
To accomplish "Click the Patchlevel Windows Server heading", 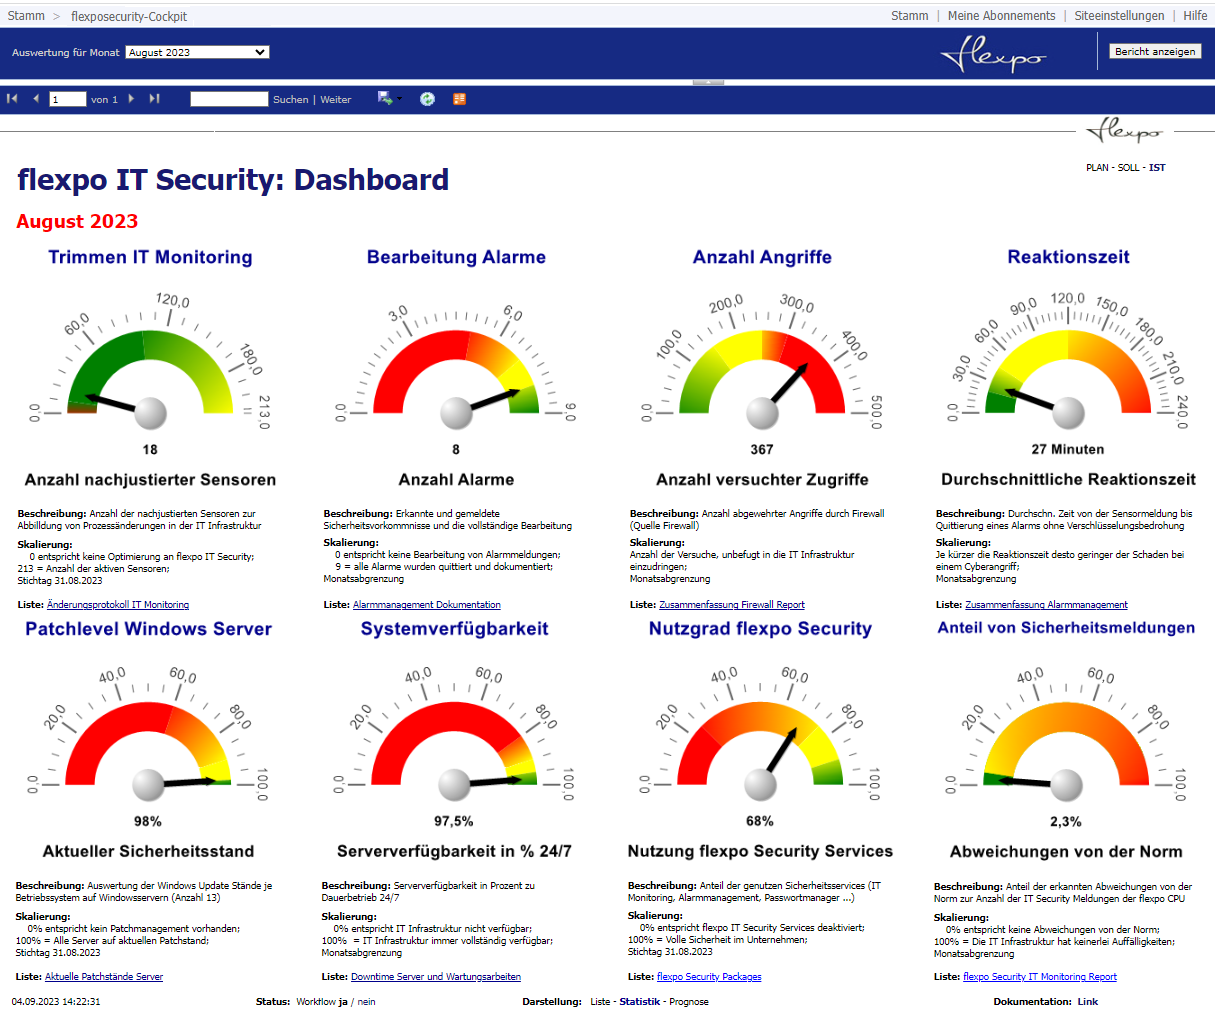I will (148, 629).
